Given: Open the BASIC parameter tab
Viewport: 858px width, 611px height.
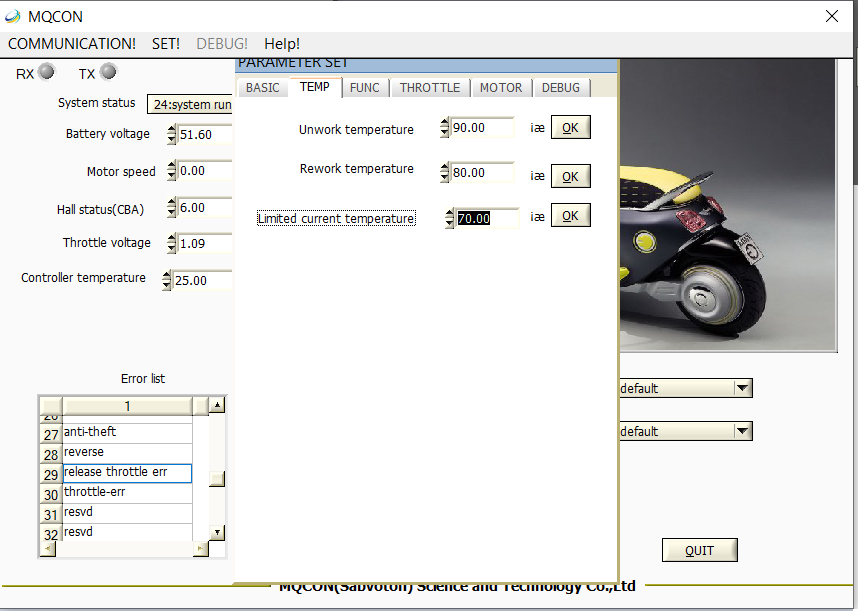Looking at the screenshot, I should tap(263, 88).
